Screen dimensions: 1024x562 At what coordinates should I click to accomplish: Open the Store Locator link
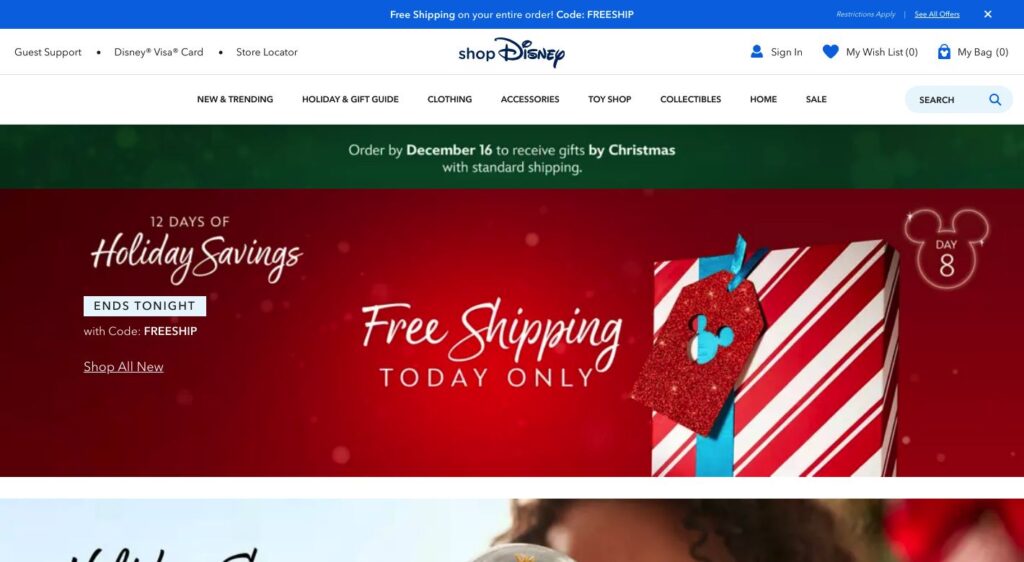coord(266,52)
